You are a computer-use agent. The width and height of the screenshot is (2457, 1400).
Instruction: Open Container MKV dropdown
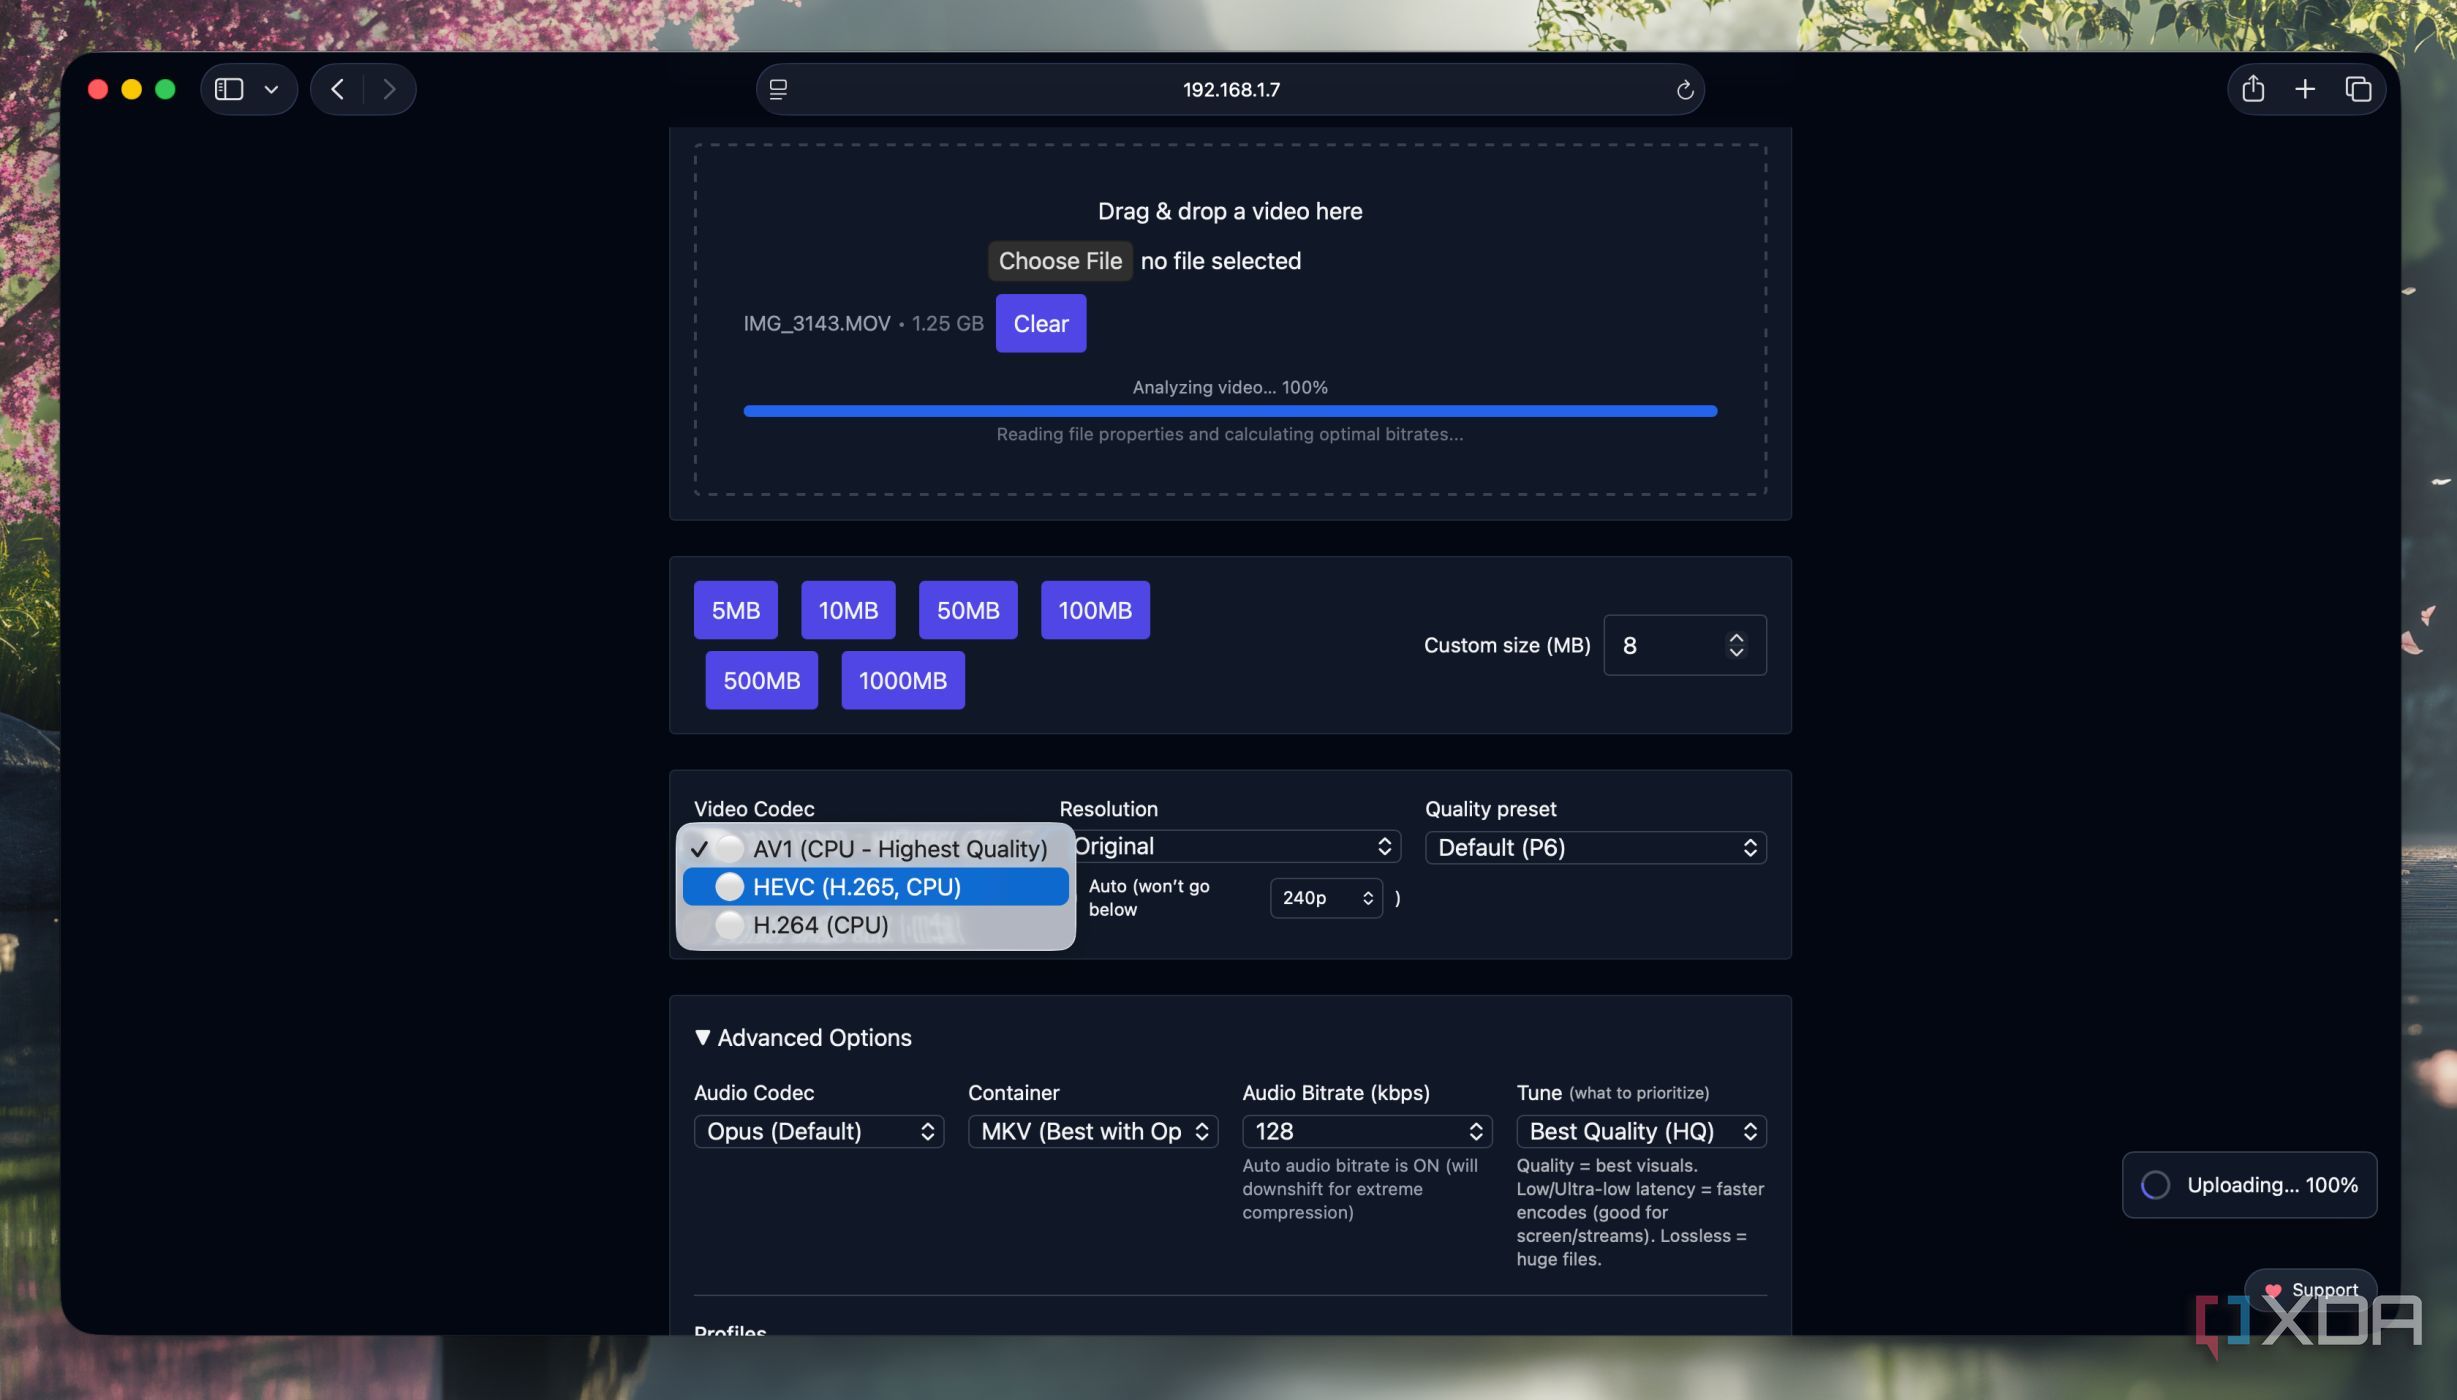(1093, 1132)
